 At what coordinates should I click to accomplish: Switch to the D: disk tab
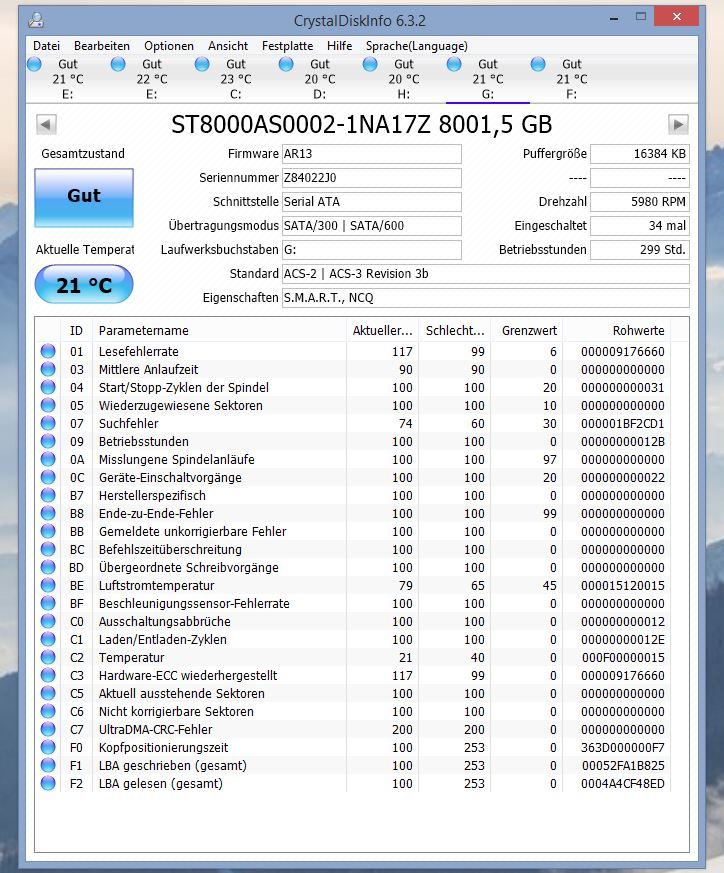point(320,79)
